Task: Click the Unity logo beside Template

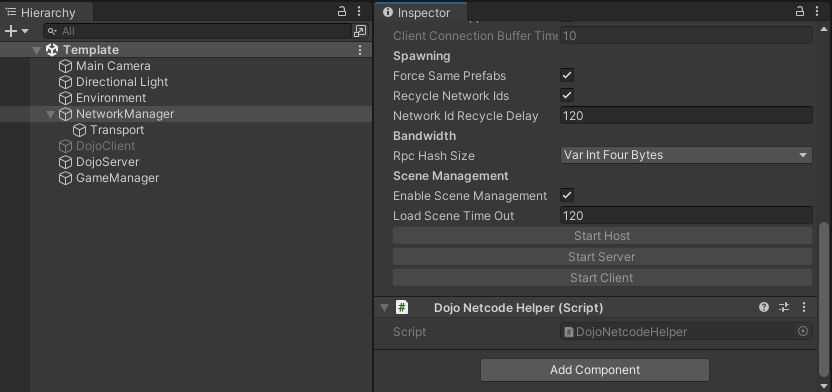Action: 52,50
